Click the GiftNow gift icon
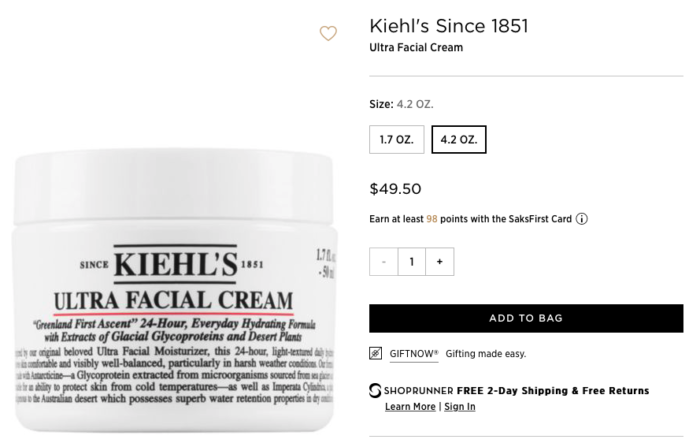Viewport: 700px width, 443px height. 375,353
